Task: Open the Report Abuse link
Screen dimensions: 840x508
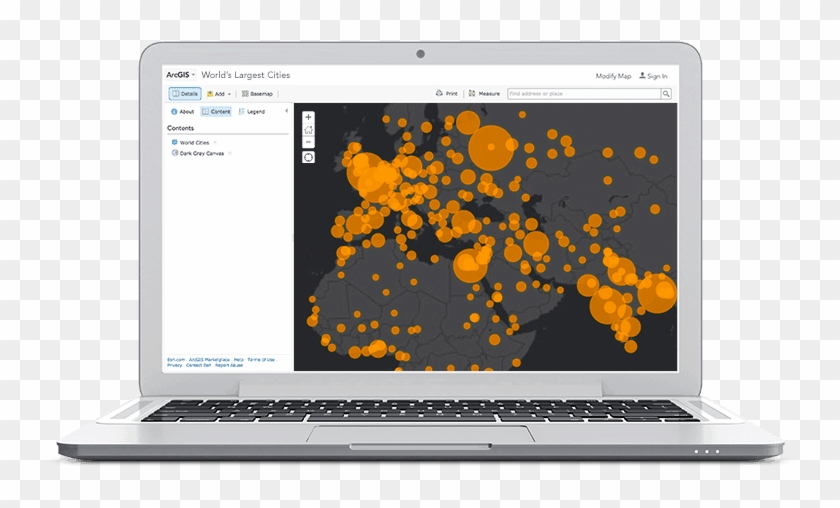Action: 229,365
